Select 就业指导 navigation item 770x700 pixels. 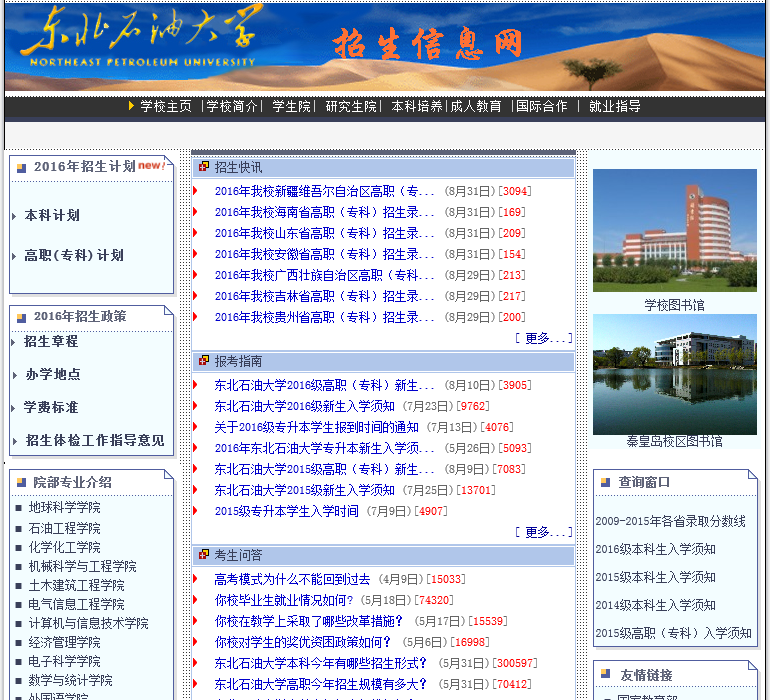615,106
